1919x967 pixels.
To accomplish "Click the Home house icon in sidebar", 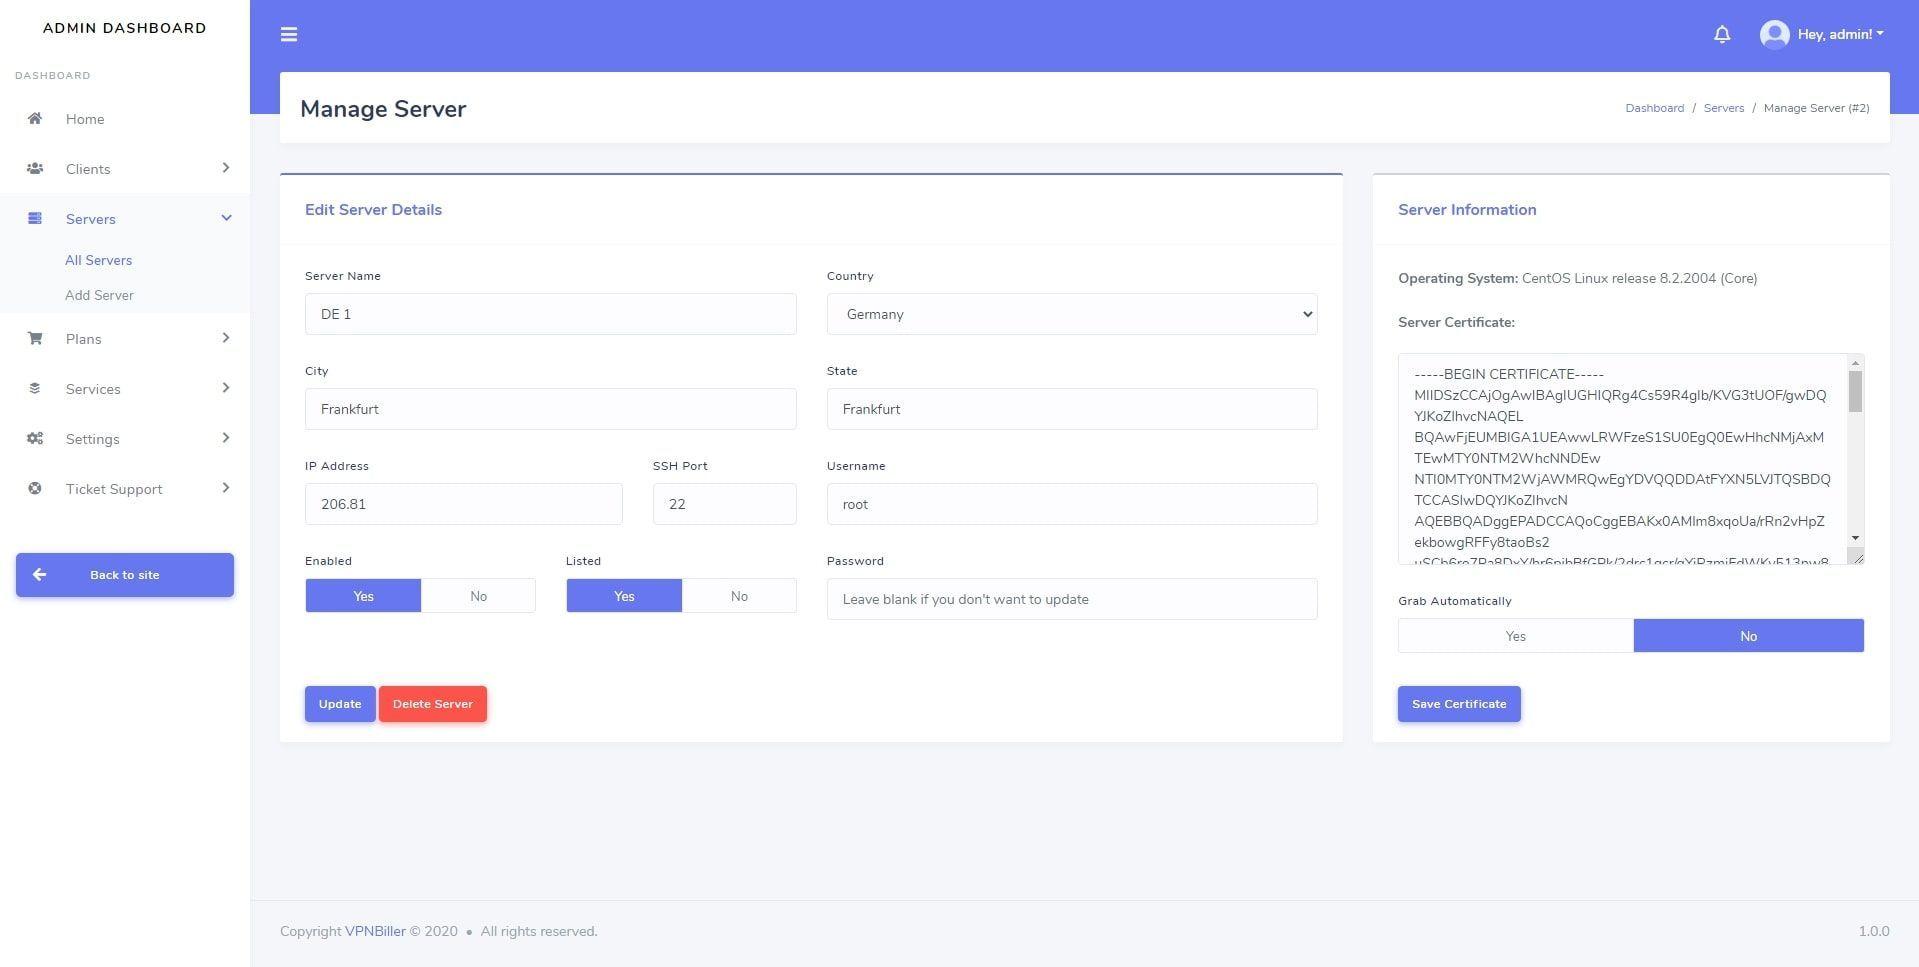I will (35, 118).
